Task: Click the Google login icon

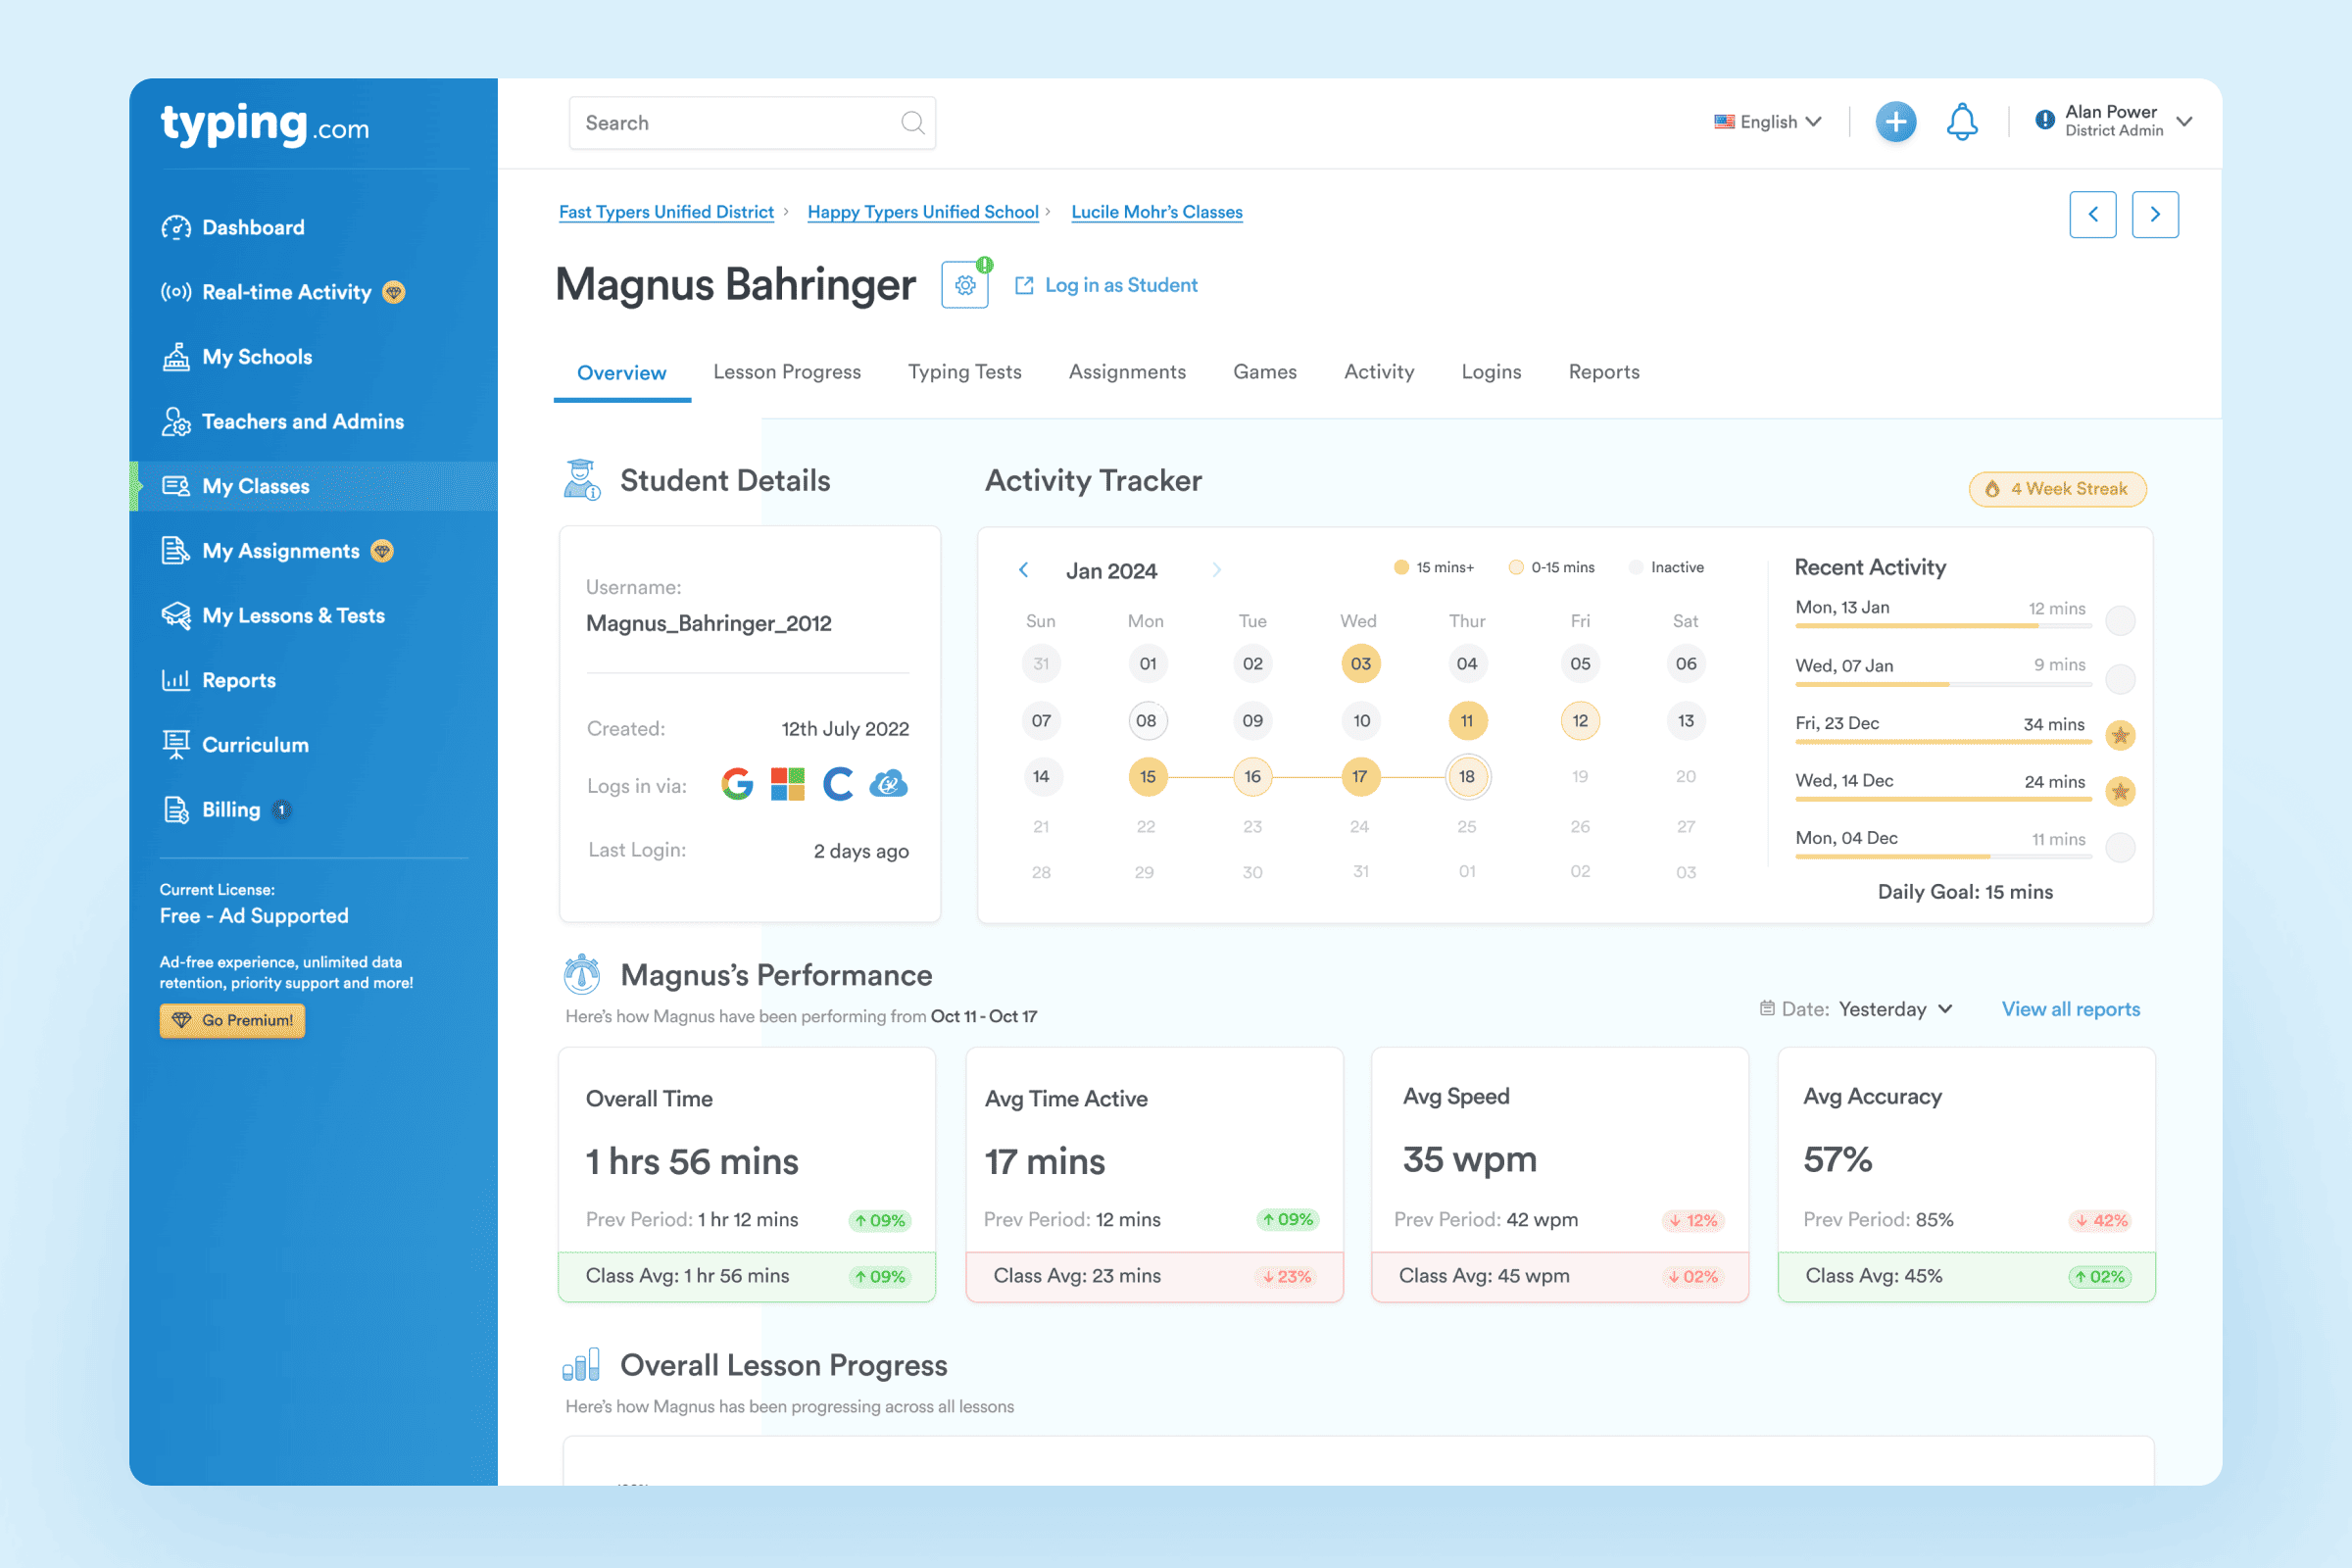Action: [737, 784]
